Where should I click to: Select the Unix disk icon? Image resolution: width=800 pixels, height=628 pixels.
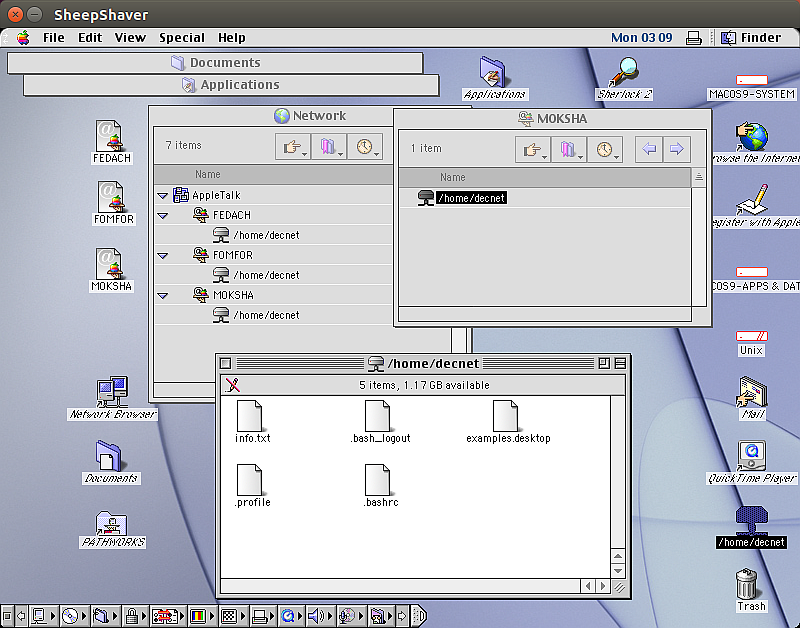pos(752,344)
